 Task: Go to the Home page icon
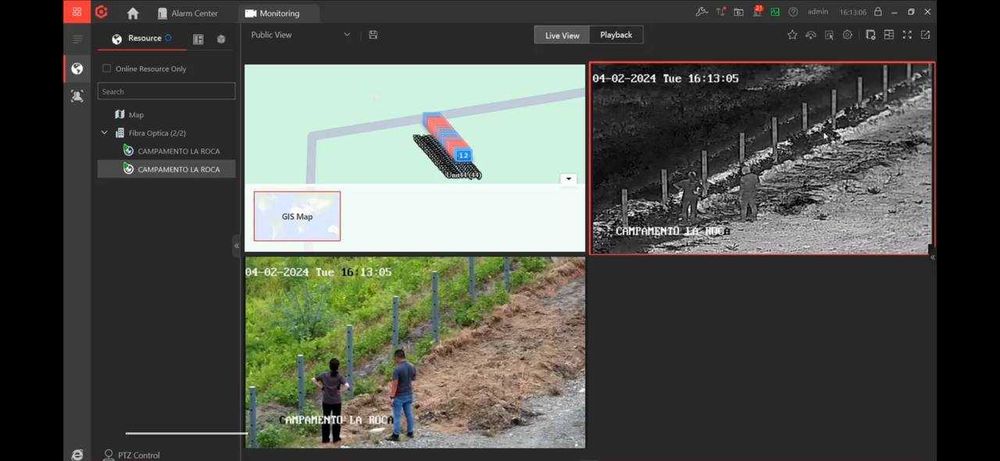tap(133, 13)
